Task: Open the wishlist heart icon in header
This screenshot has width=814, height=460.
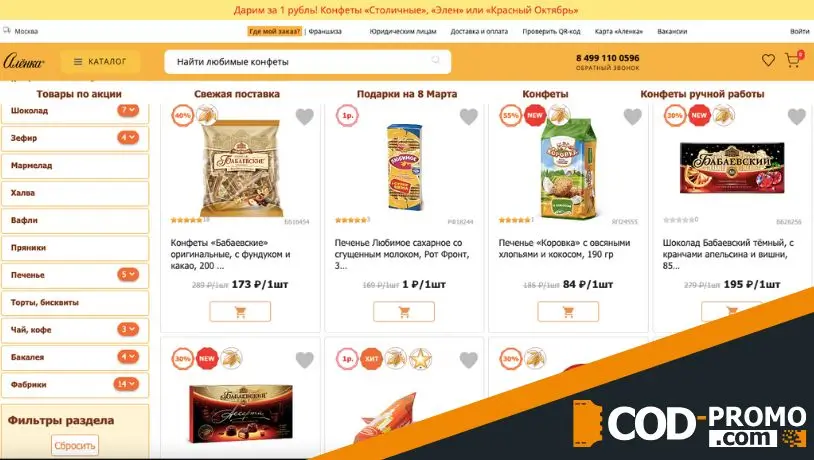Action: point(768,60)
